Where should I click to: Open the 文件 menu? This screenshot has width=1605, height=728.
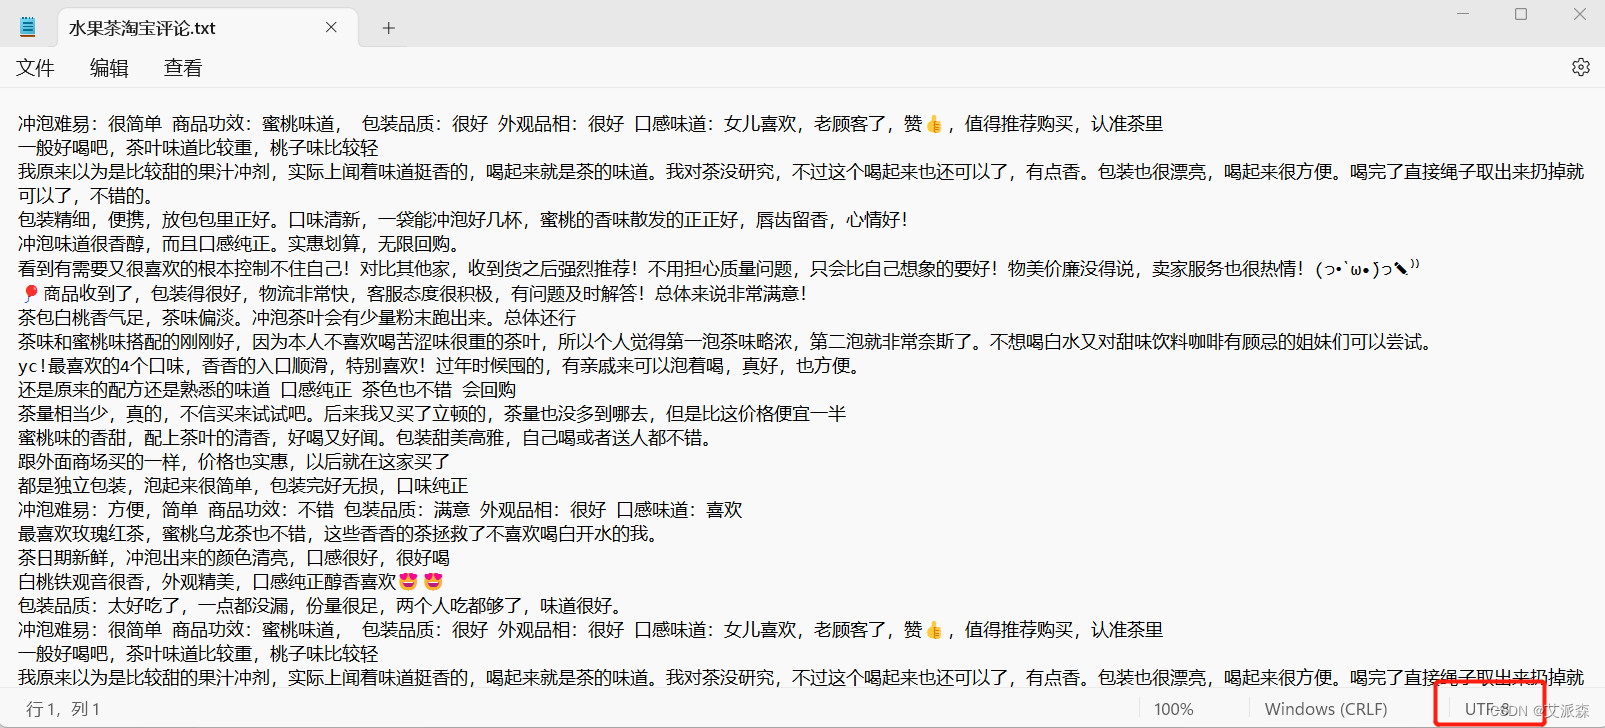(35, 68)
